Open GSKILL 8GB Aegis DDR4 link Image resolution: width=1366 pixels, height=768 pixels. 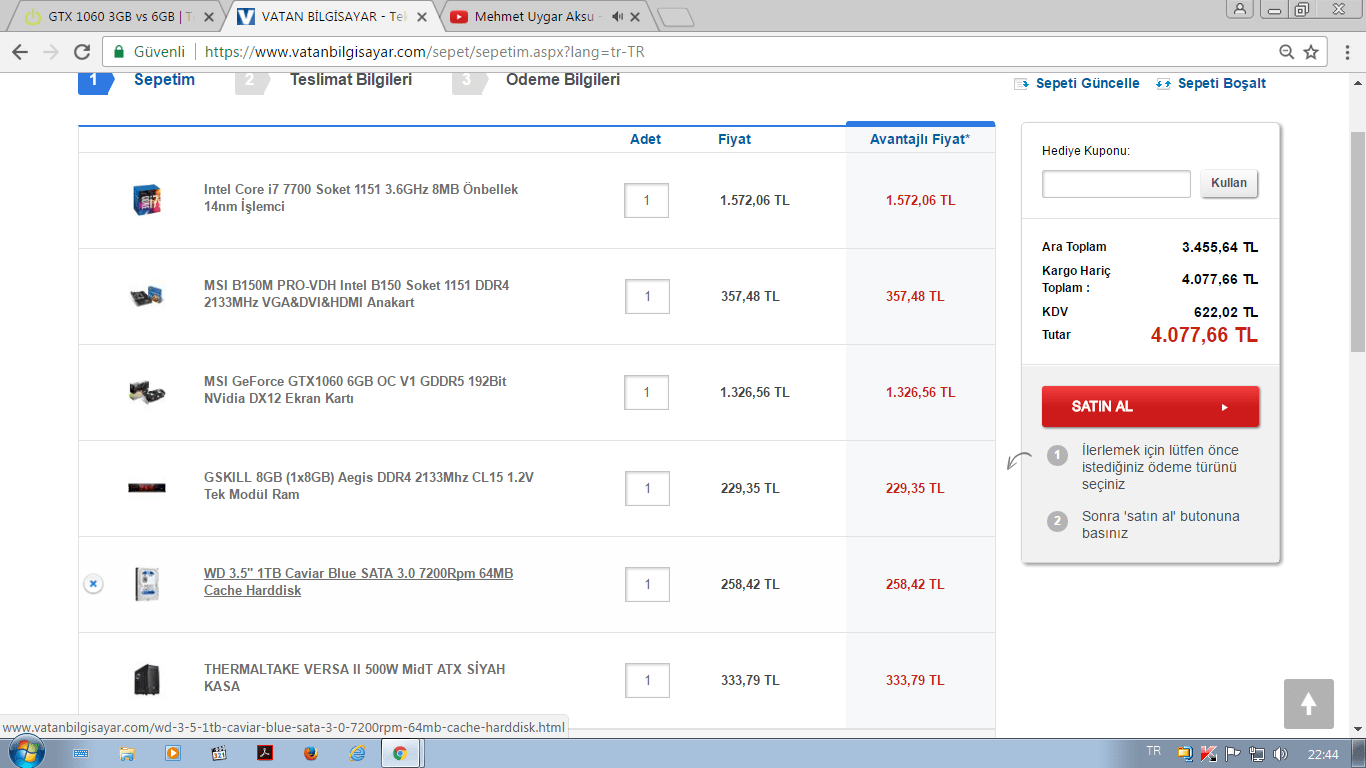369,486
